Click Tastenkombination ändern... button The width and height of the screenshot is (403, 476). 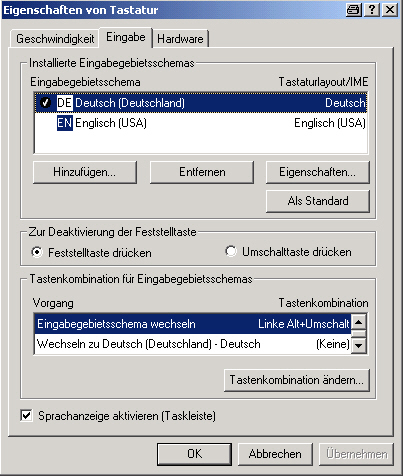tap(297, 380)
